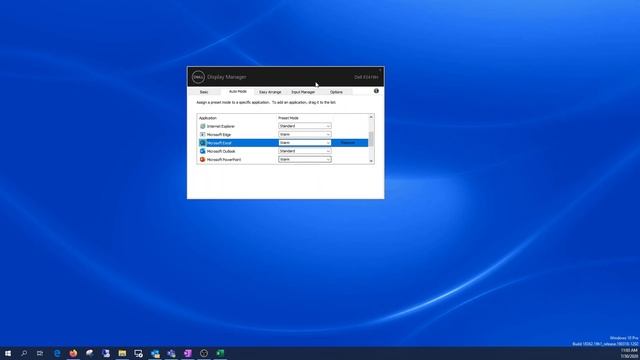Click the Microsoft Excel icon in the list
The width and height of the screenshot is (640, 360).
click(202, 143)
